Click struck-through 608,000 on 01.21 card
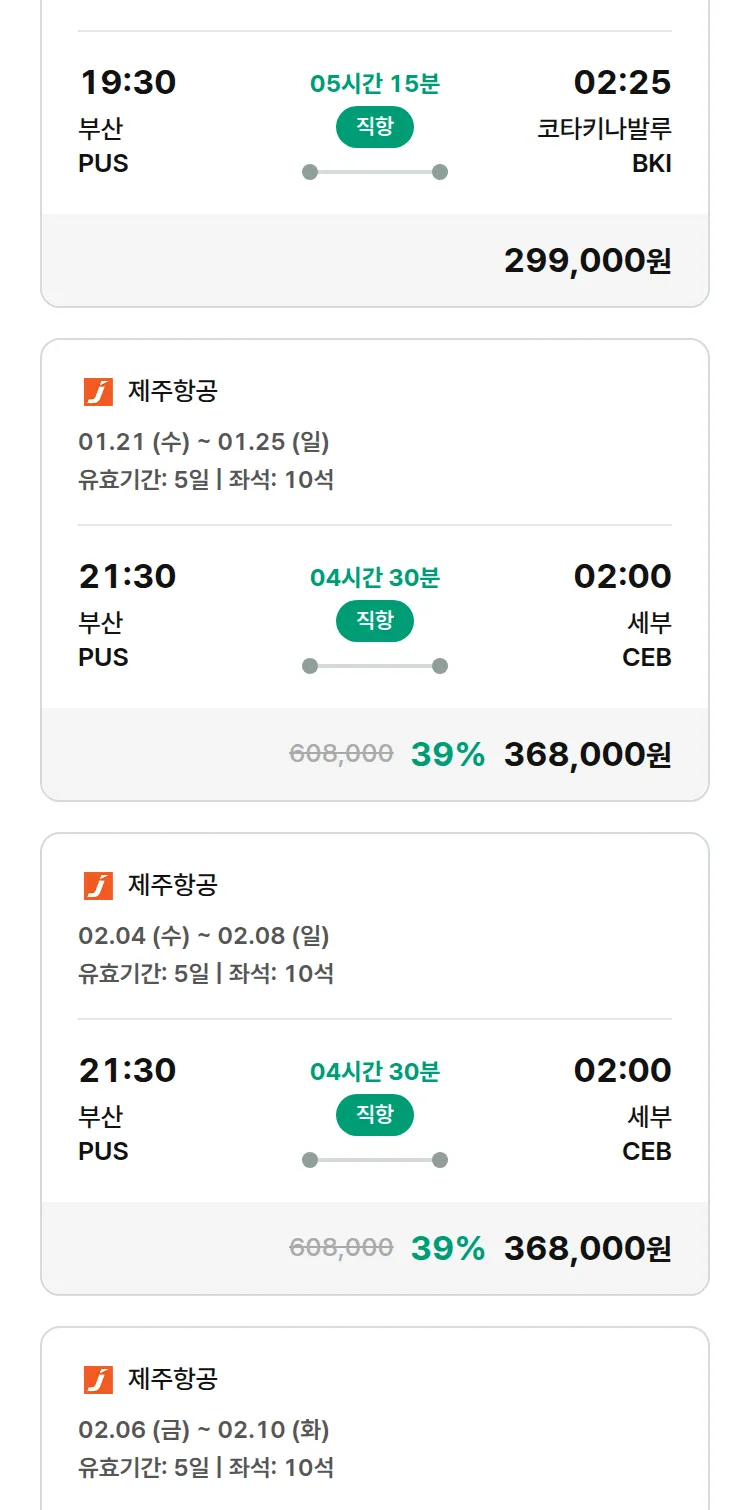Viewport: 750px width, 1510px height. tap(341, 754)
